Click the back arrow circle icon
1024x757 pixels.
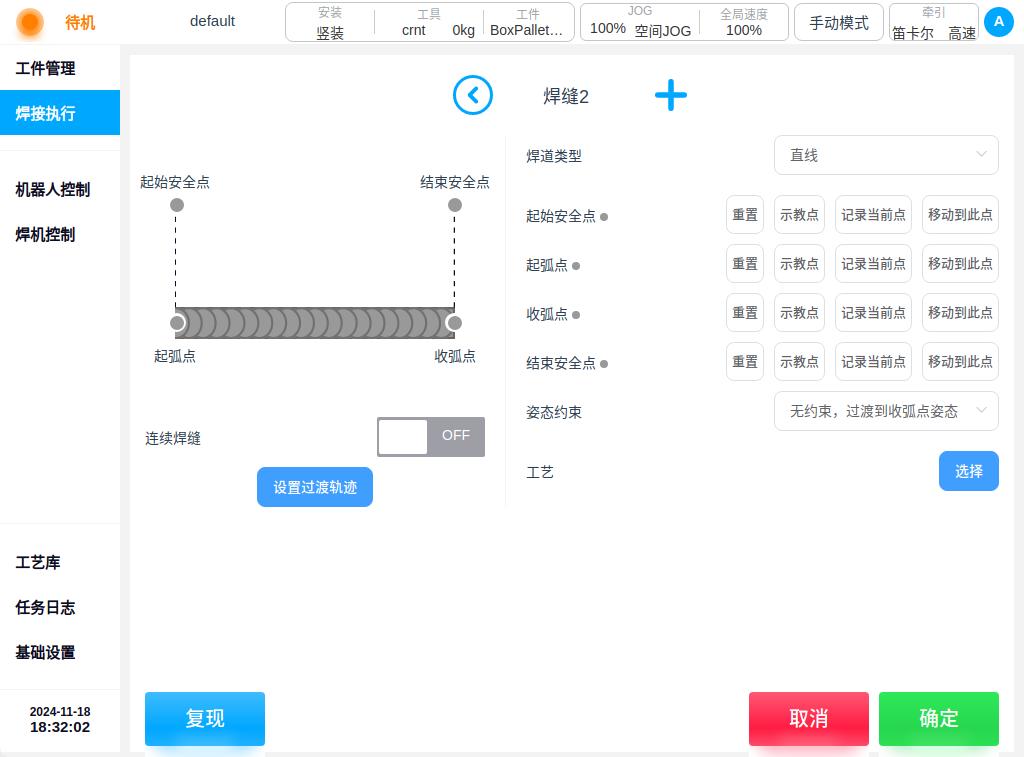click(x=473, y=95)
